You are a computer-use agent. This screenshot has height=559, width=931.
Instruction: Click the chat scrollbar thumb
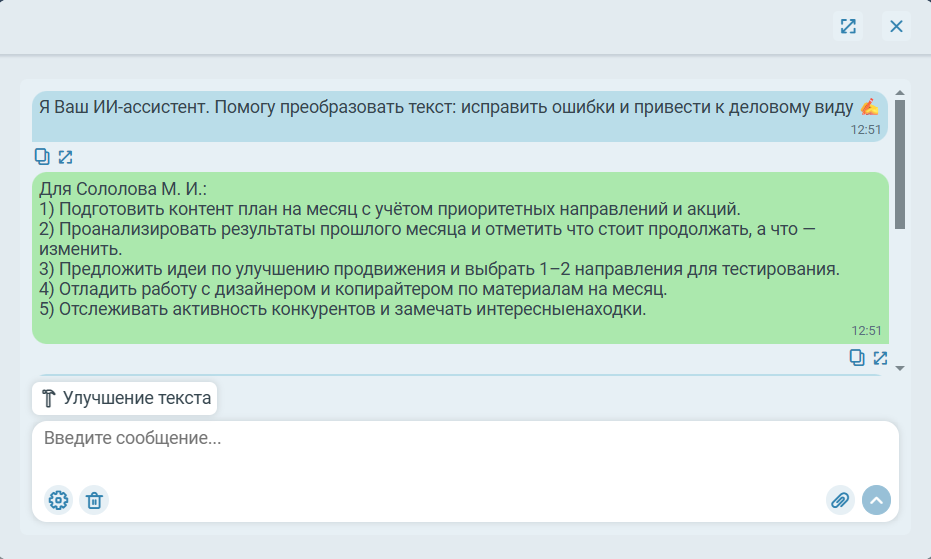[x=900, y=164]
